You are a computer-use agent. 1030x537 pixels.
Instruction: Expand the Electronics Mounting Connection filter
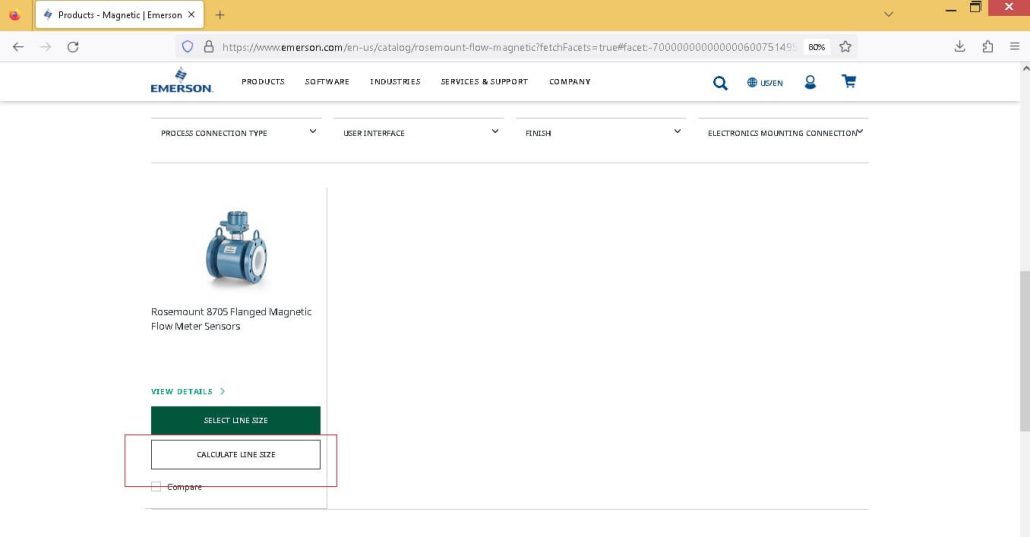coord(783,133)
